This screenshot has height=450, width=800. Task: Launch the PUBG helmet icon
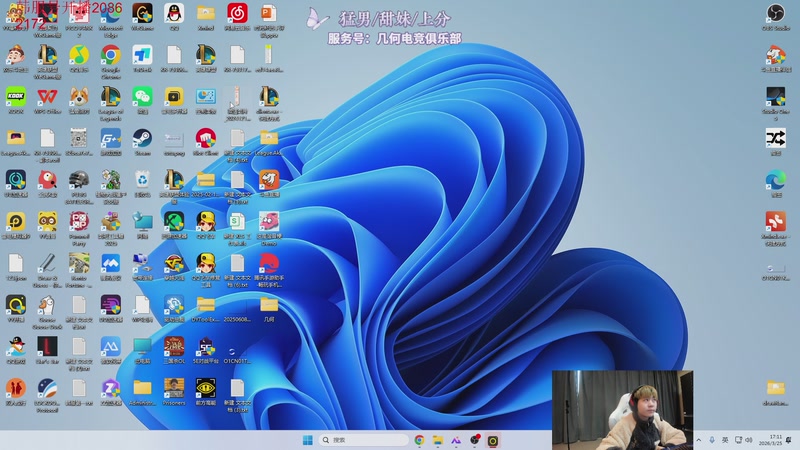point(79,180)
